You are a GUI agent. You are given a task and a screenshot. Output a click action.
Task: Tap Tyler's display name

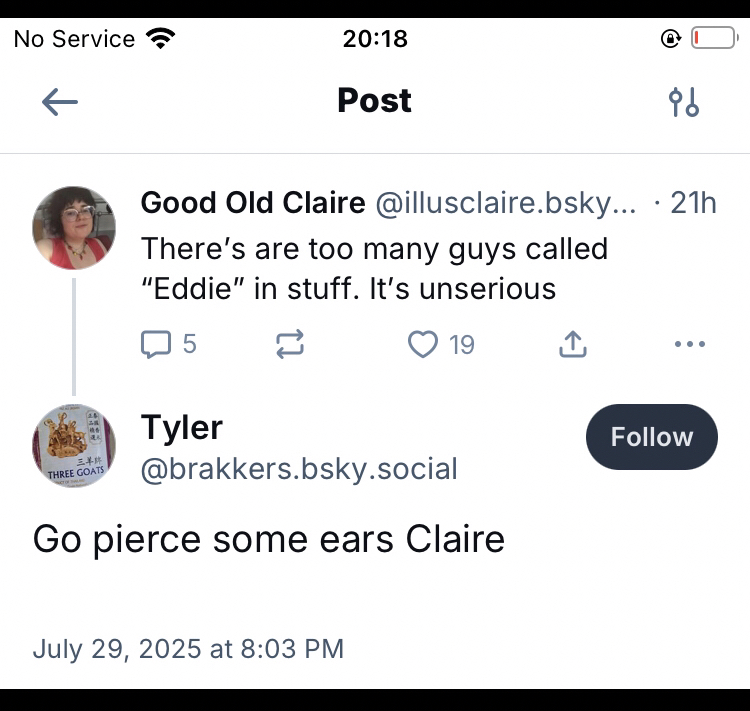coord(182,427)
